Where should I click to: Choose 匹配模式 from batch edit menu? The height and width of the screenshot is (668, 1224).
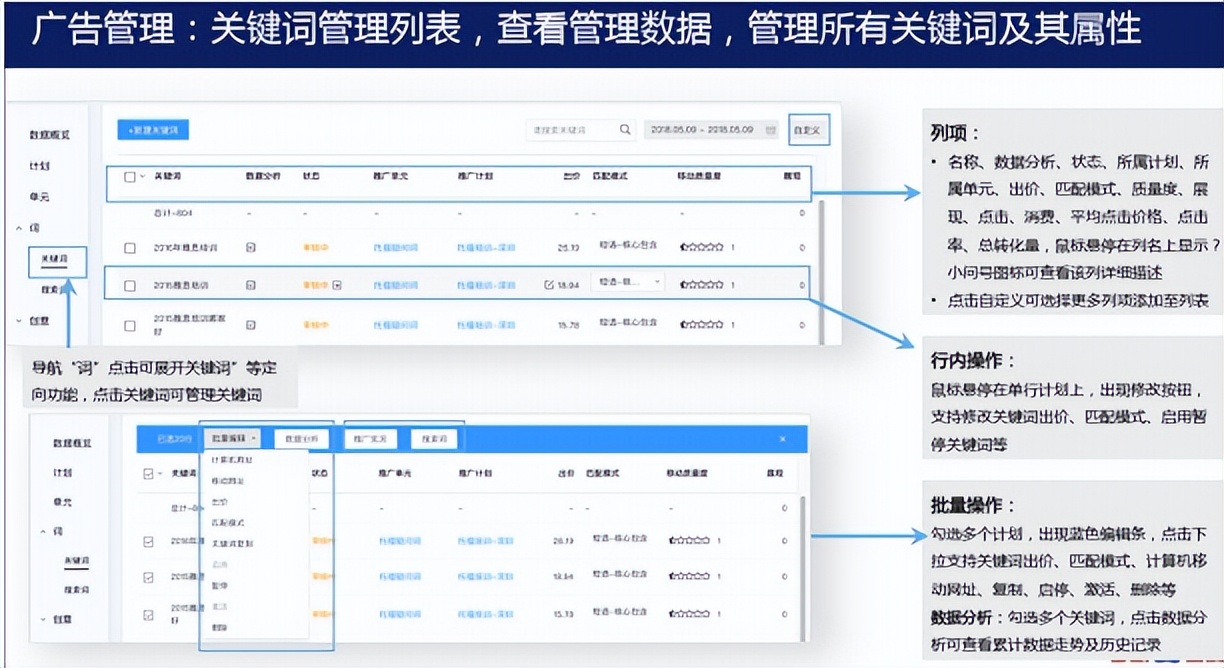point(228,523)
